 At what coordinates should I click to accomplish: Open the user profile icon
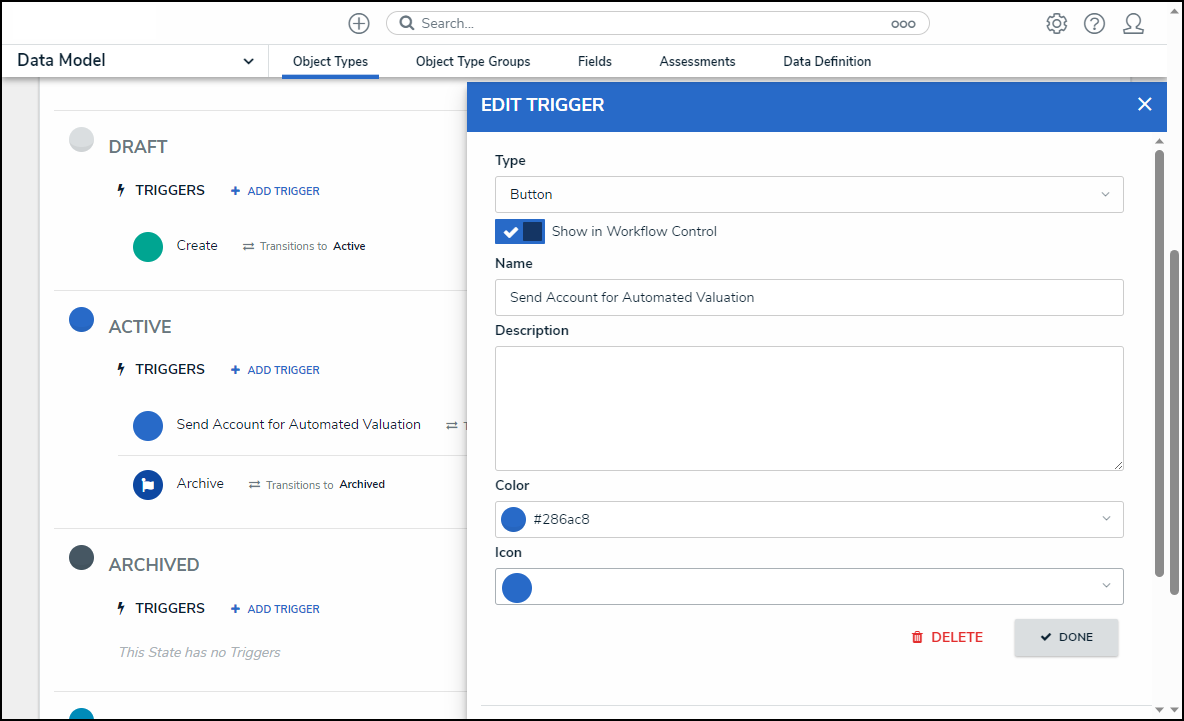click(1133, 23)
